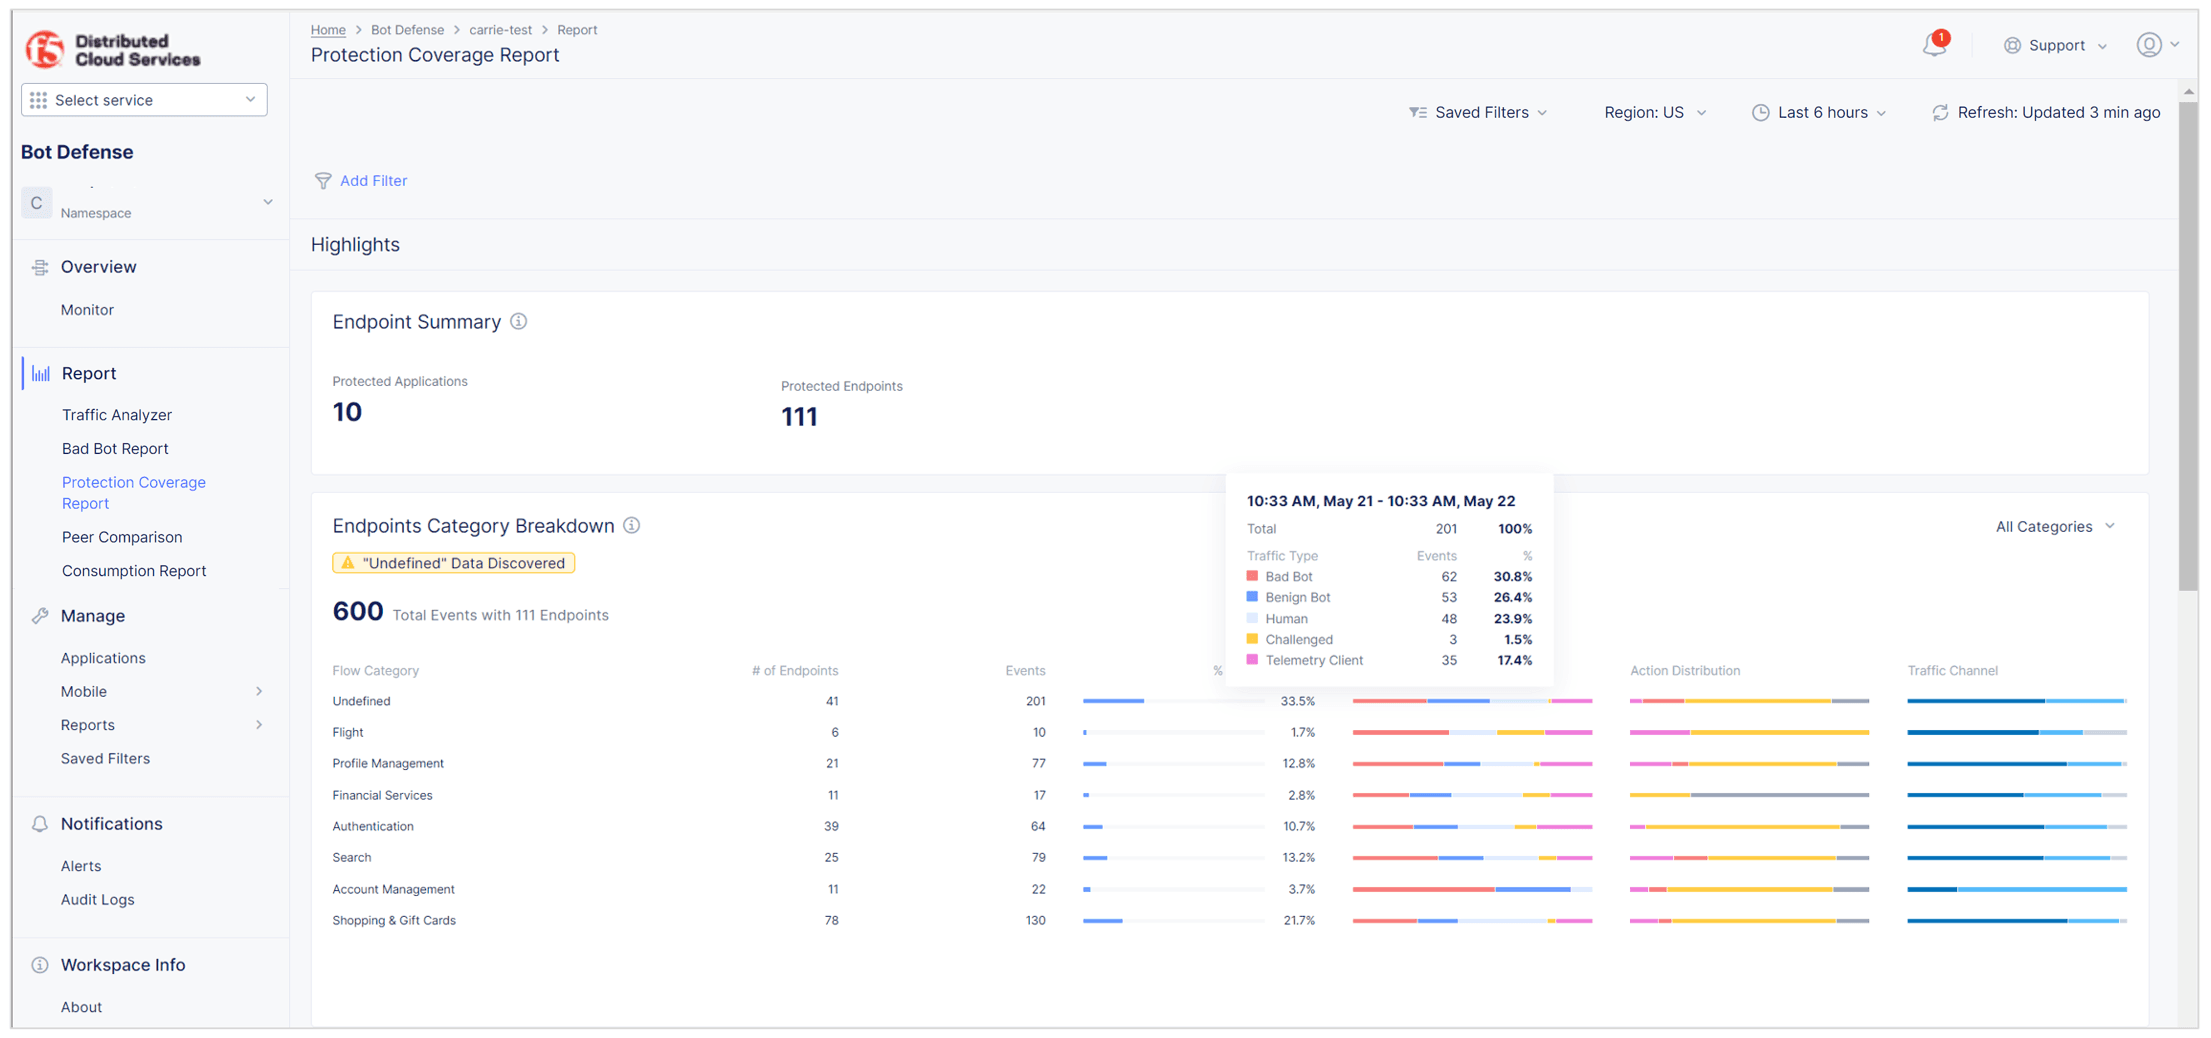Click the Workspace Info circle icon
2211x1038 pixels.
click(40, 965)
